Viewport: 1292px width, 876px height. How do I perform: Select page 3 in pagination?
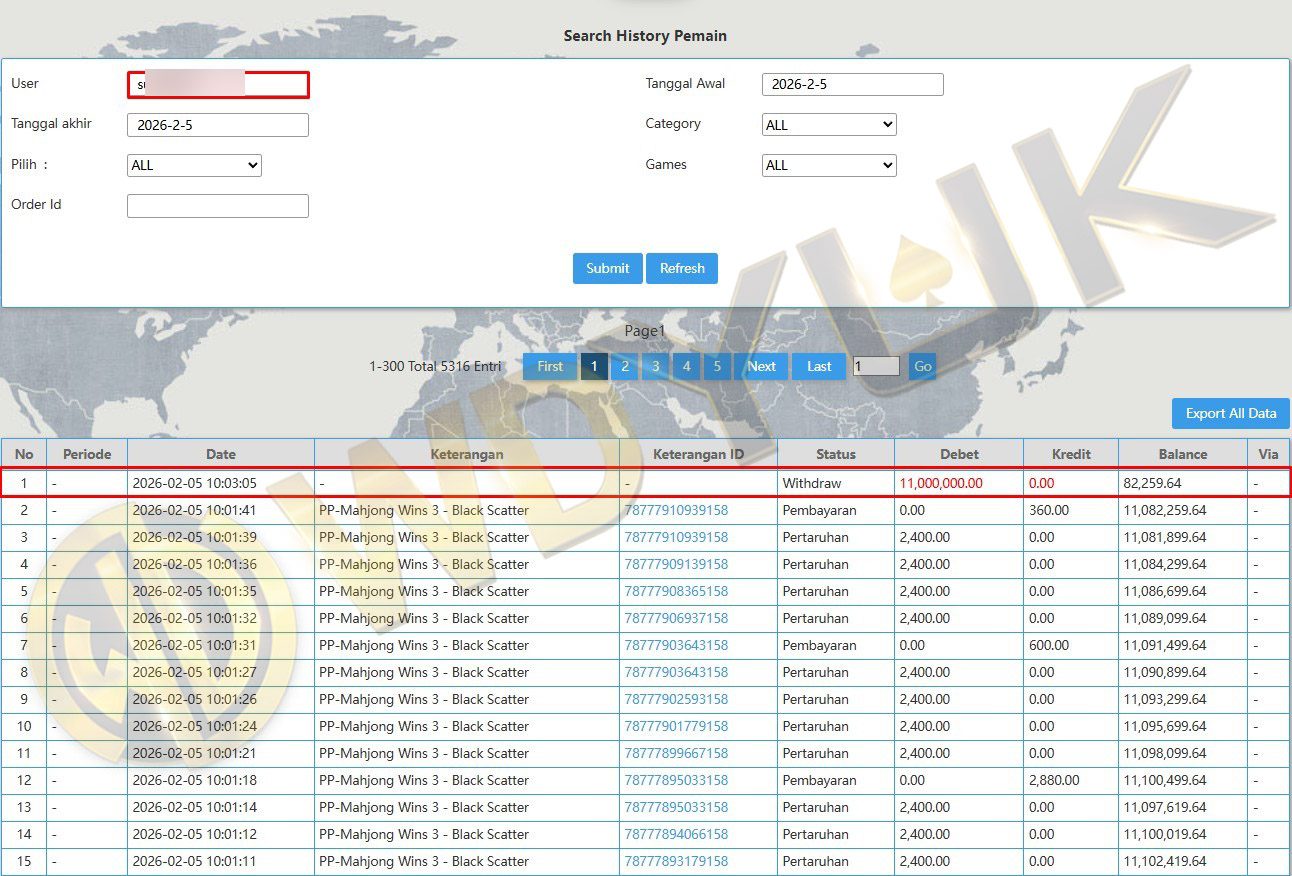tap(656, 366)
